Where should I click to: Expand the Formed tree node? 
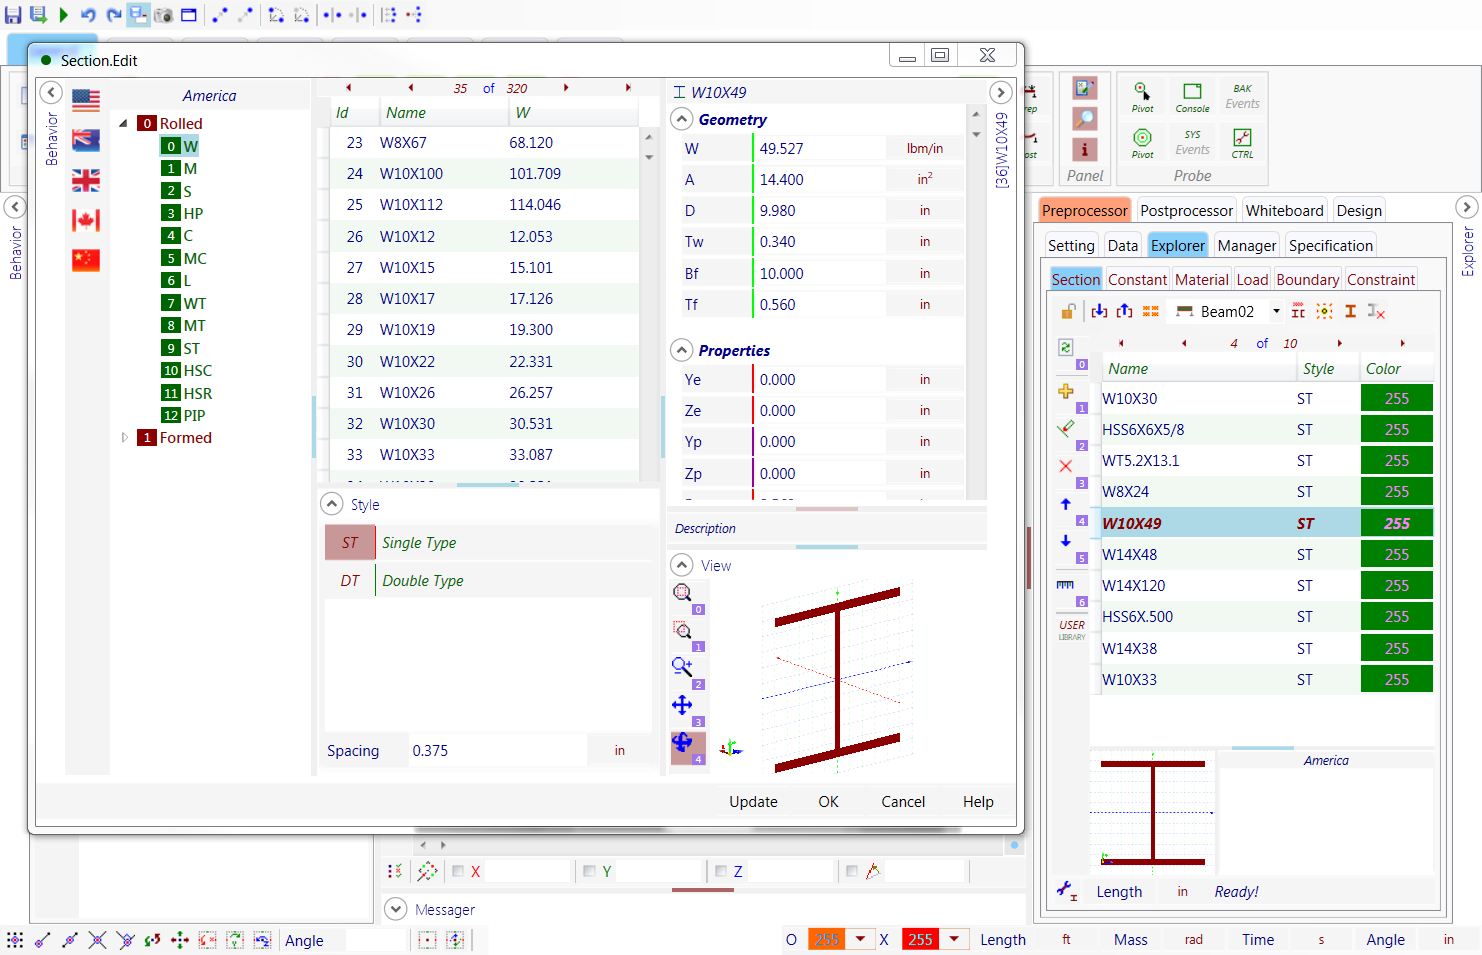click(124, 438)
